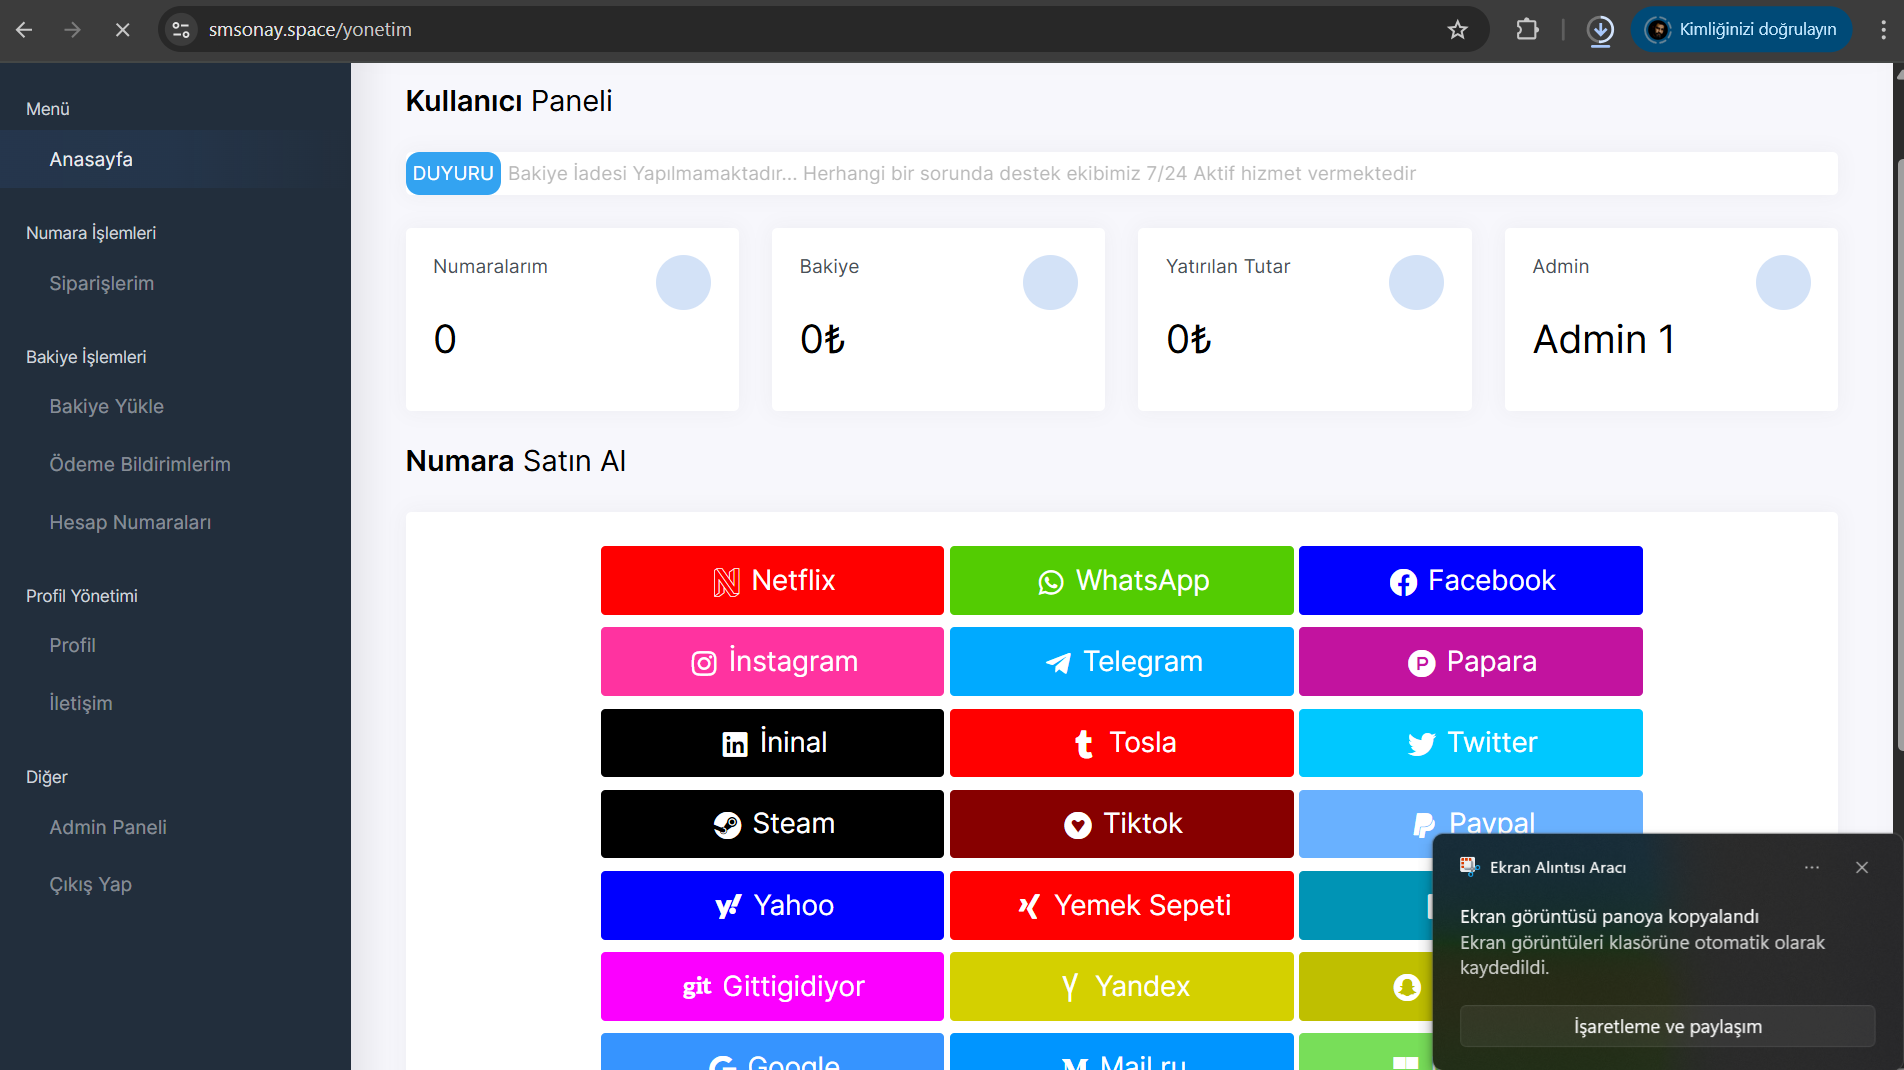Click the page's vertical scrollbar
This screenshot has width=1904, height=1070.
(x=1898, y=450)
